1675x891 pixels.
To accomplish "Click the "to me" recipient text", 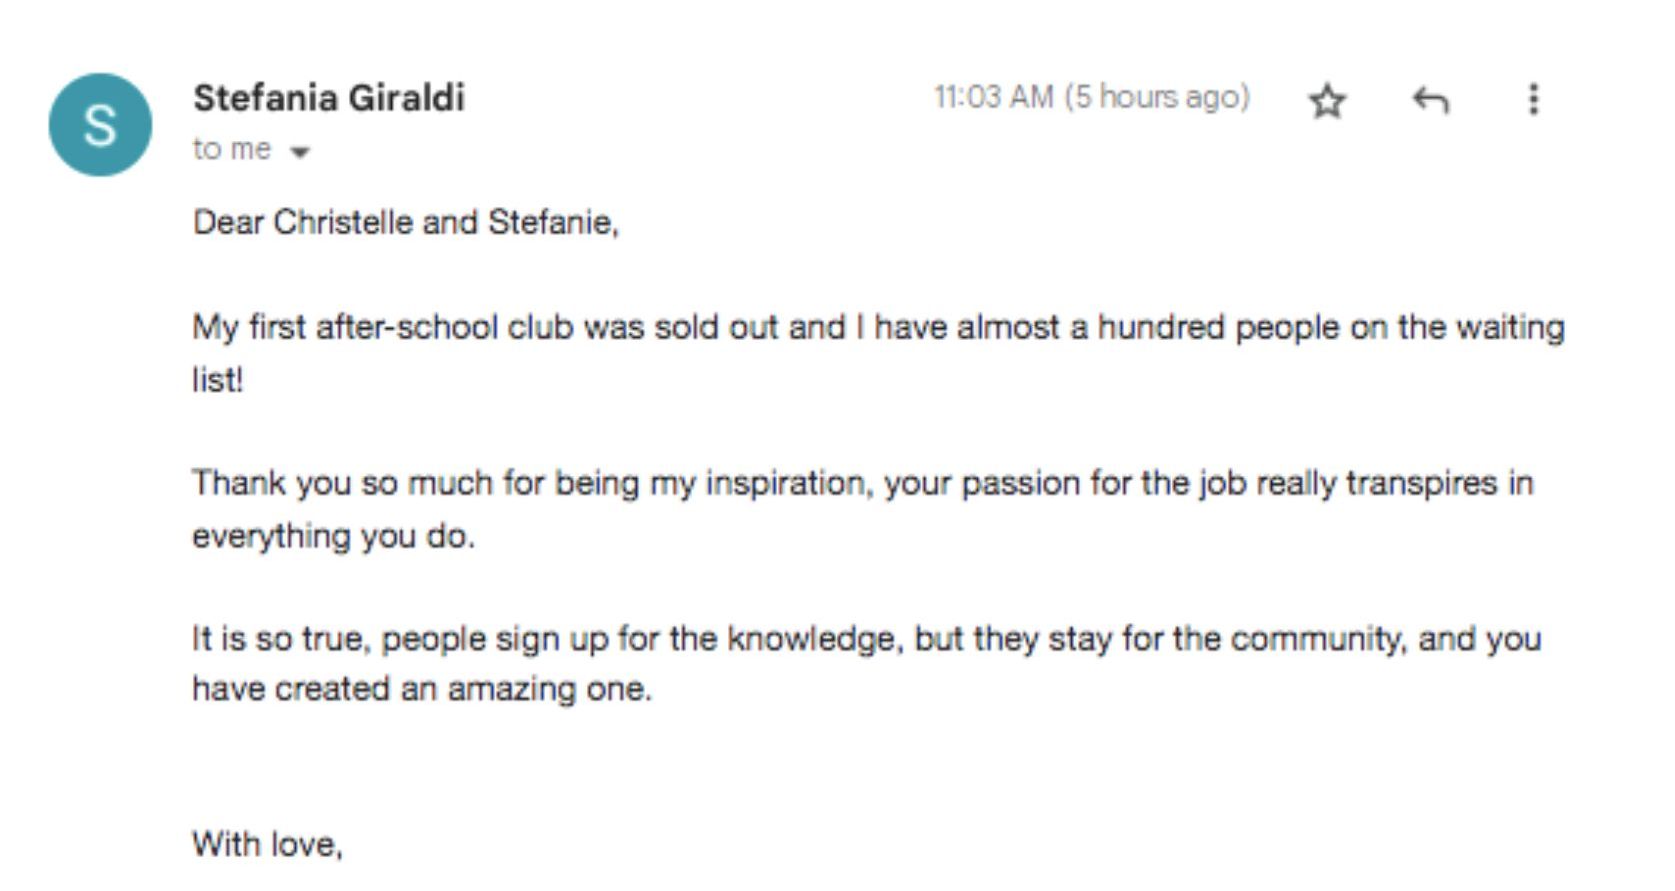I will (231, 149).
